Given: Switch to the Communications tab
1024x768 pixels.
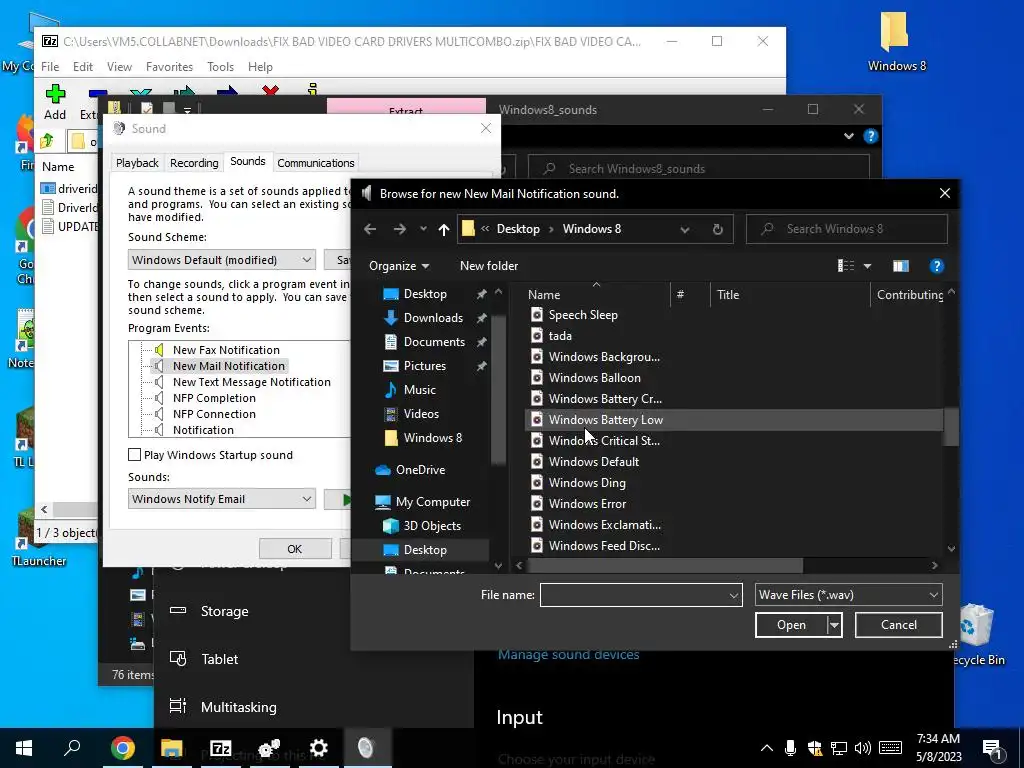Looking at the screenshot, I should 315,163.
